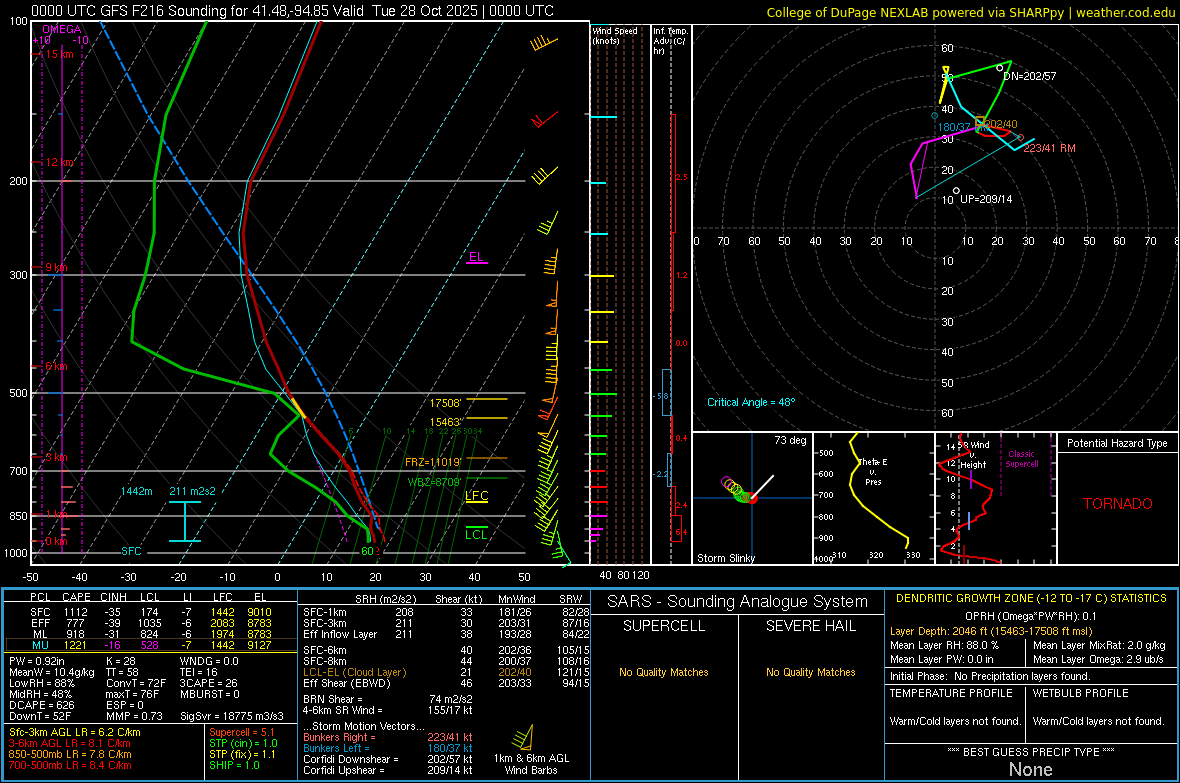Select the highlighted MU parcel row
1180x783 pixels.
pyautogui.click(x=151, y=645)
